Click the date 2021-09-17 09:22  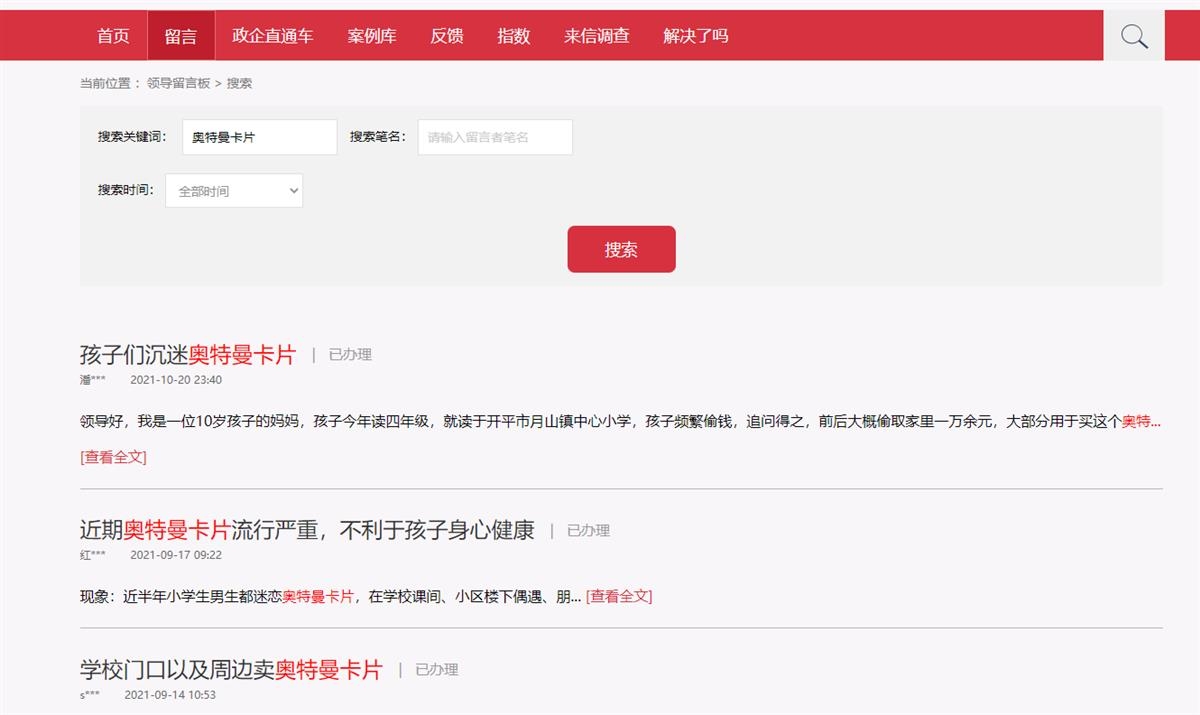176,555
